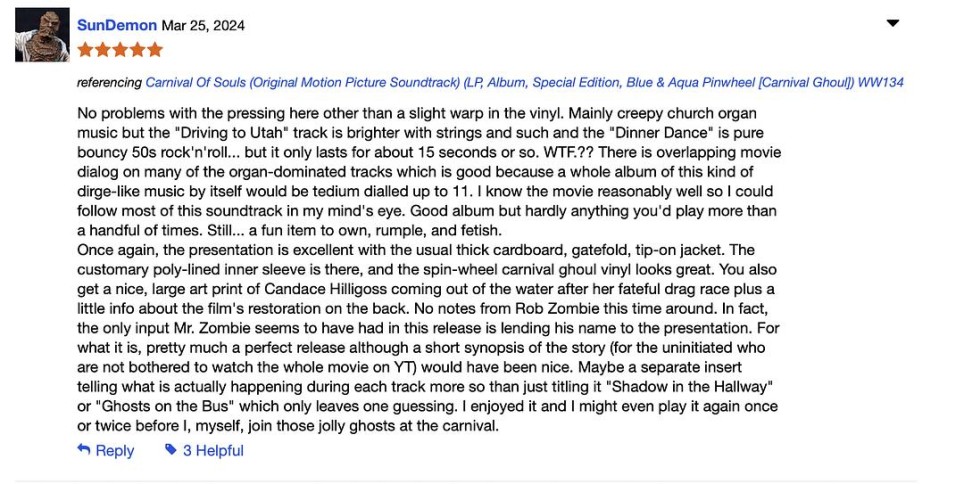Click the Reply arrow icon

84,450
